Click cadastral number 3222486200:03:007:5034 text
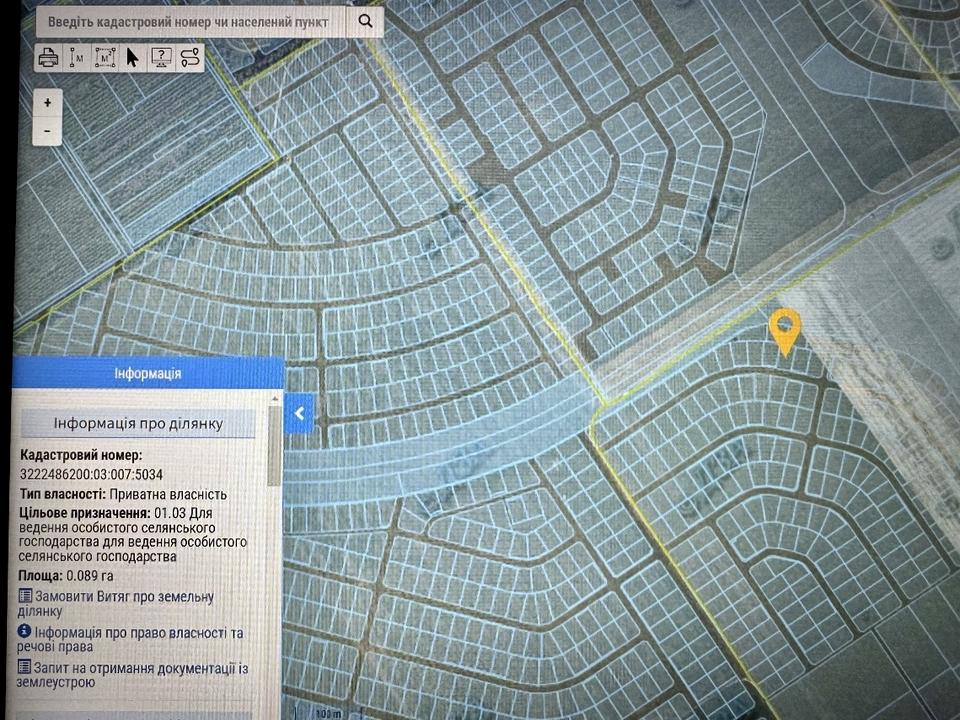Screen dimensions: 960x720 (92, 474)
